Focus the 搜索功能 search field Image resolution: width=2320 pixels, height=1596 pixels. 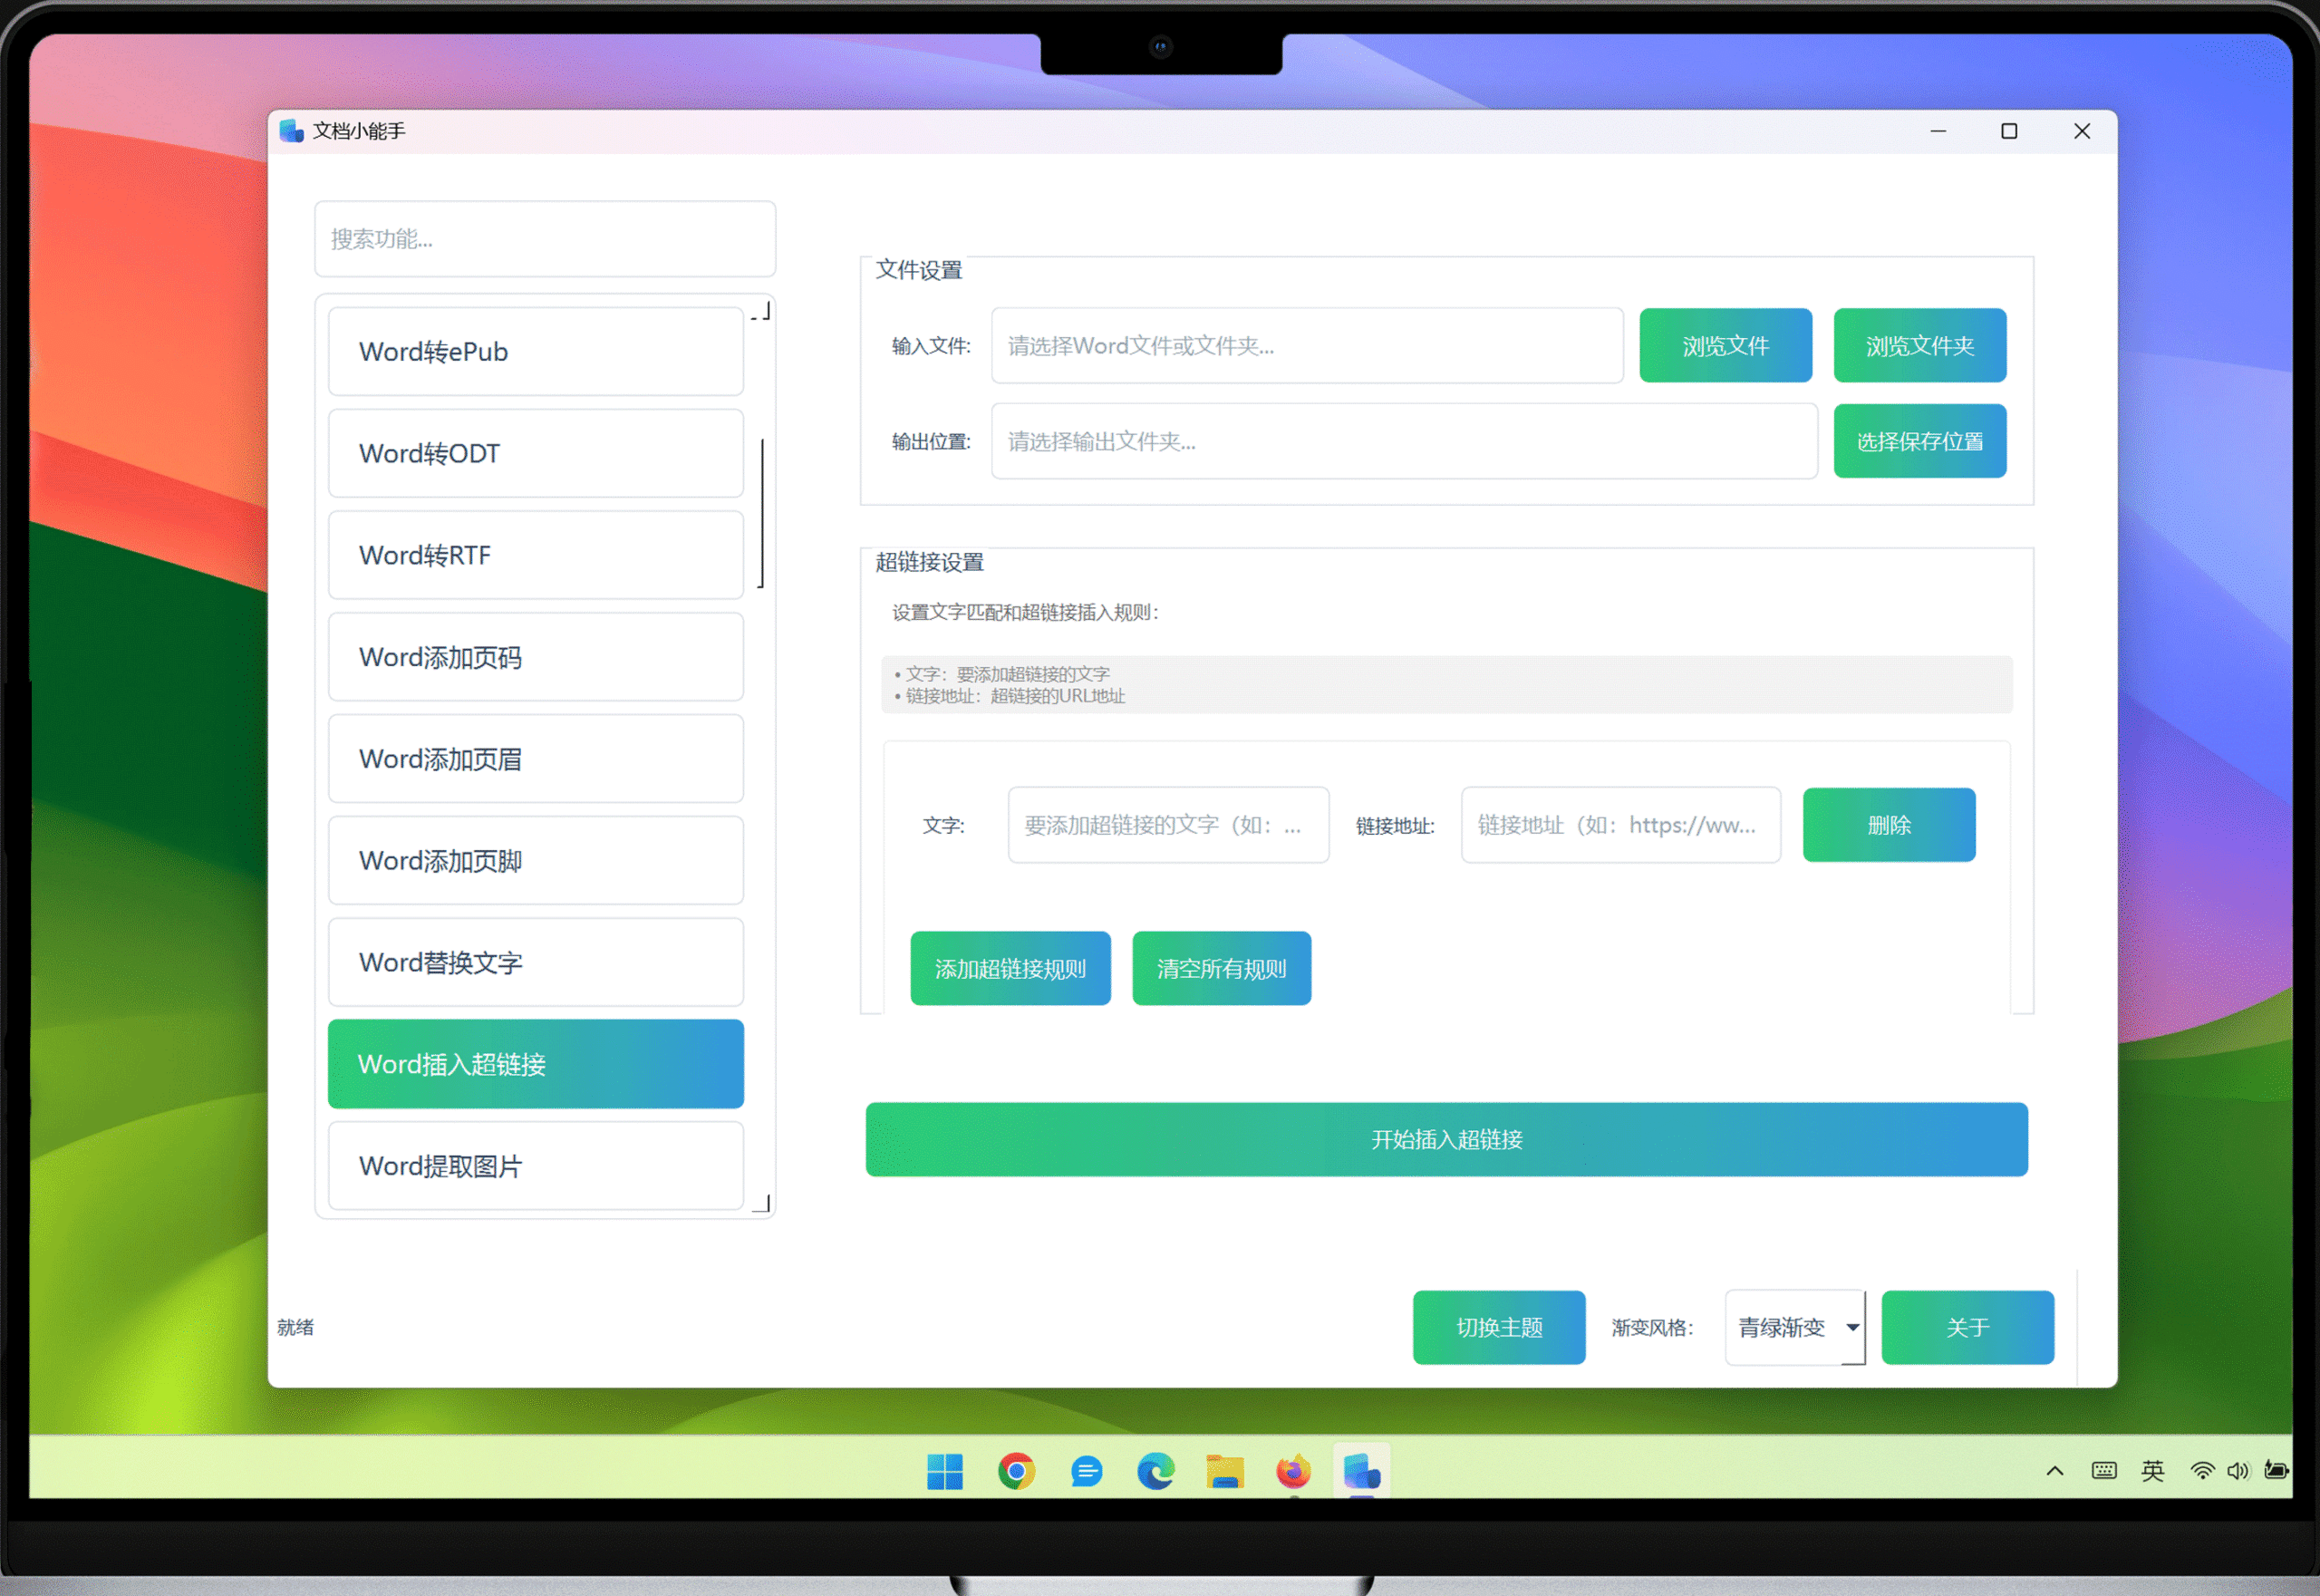pyautogui.click(x=545, y=238)
